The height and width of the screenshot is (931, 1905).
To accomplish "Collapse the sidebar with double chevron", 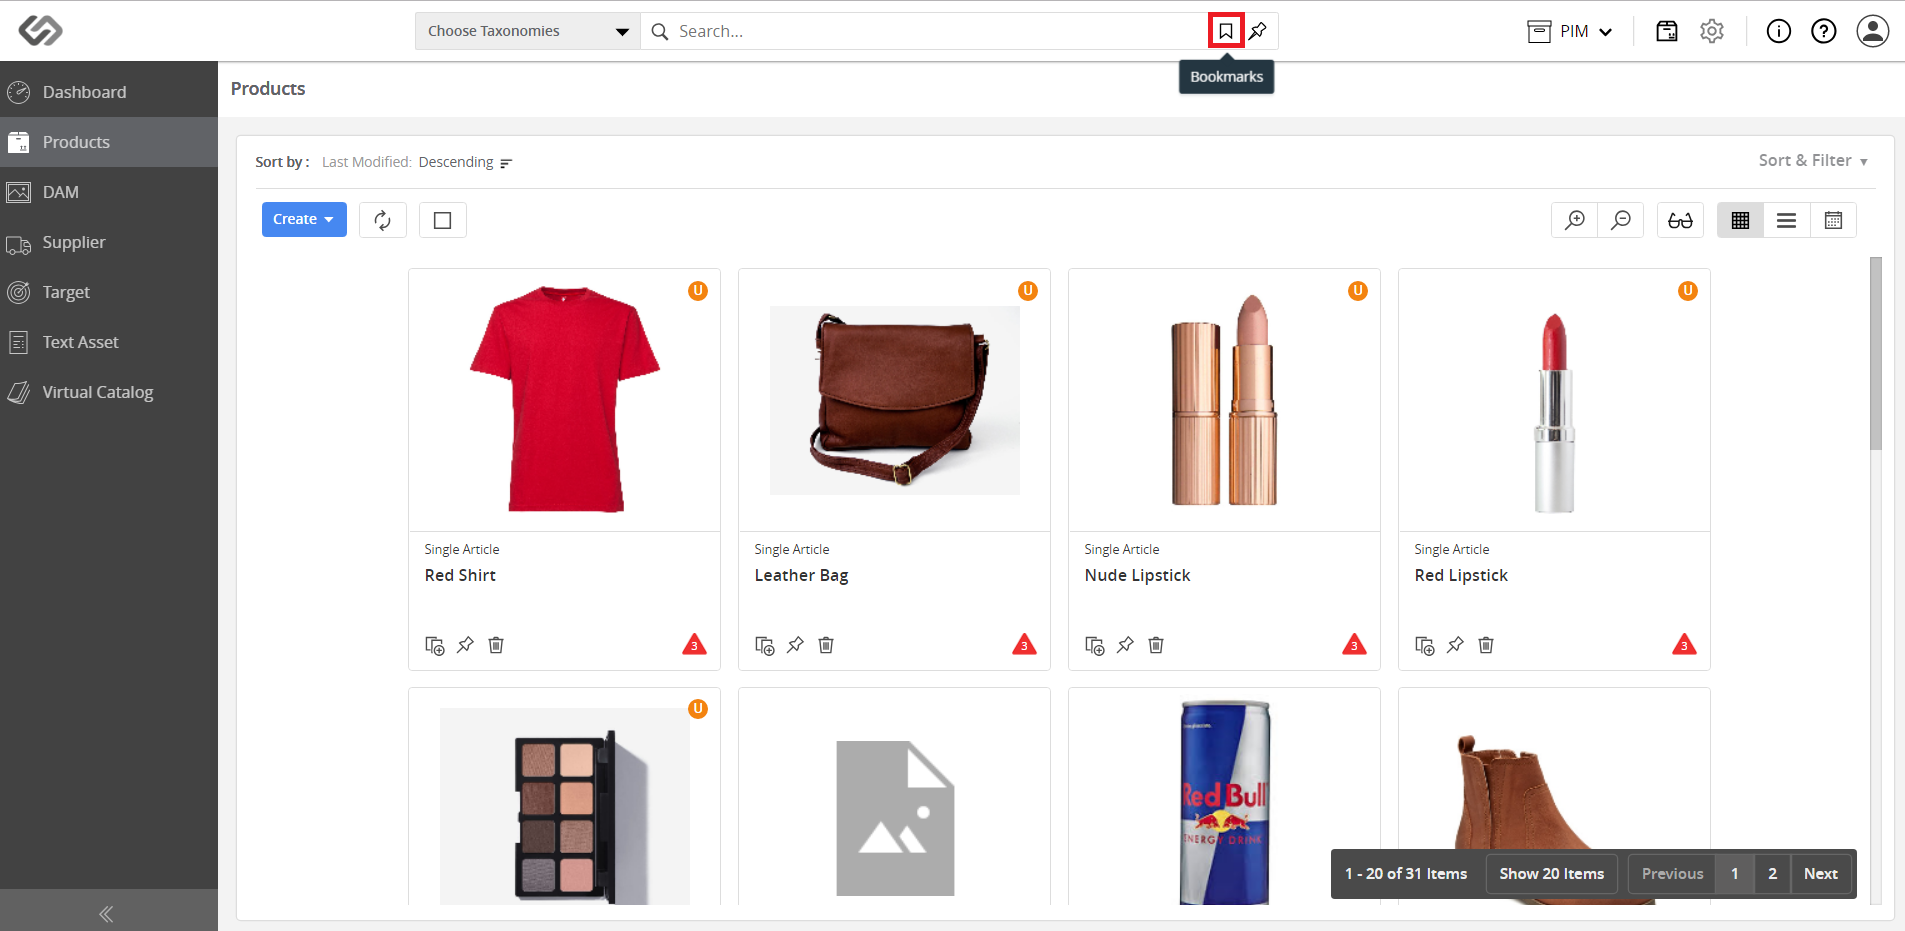I will coord(106,914).
